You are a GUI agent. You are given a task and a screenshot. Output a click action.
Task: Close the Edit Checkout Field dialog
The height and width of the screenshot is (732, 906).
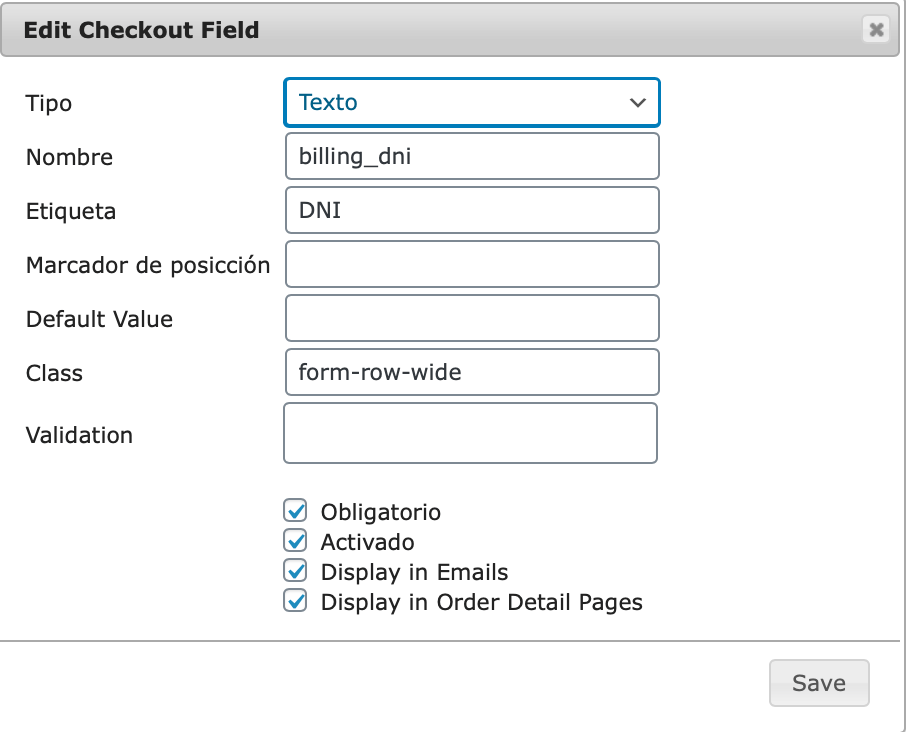876,29
